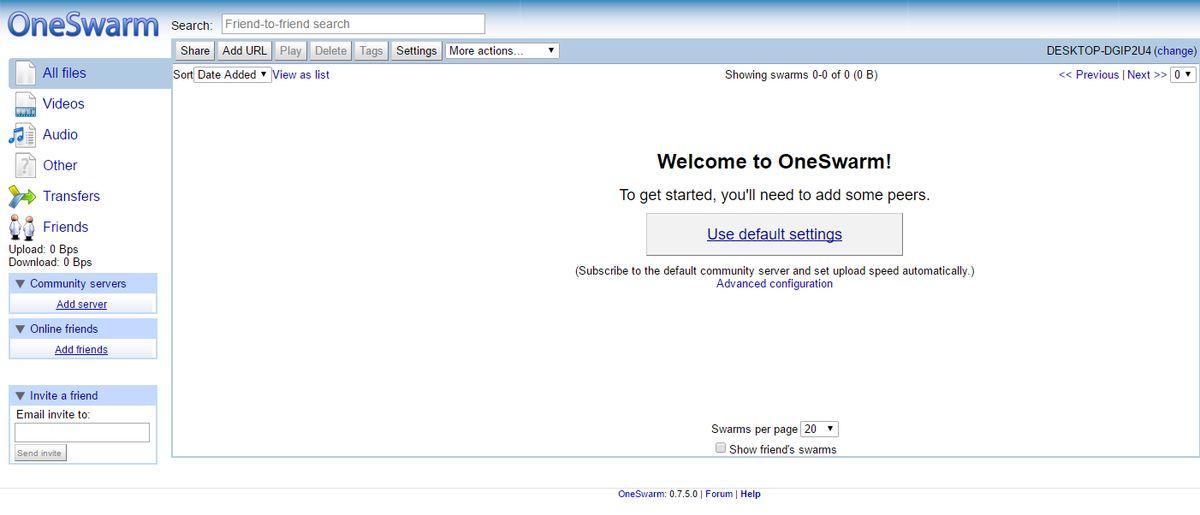Focus the Friend-to-friend search field
The width and height of the screenshot is (1200, 515).
tap(353, 24)
